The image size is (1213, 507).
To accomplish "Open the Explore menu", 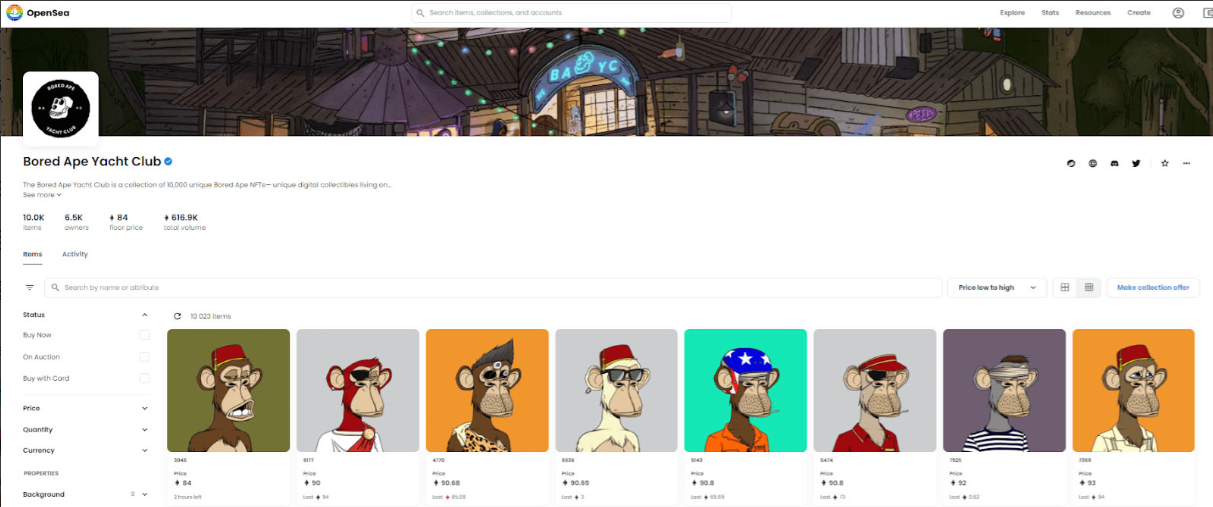I will (x=1012, y=13).
